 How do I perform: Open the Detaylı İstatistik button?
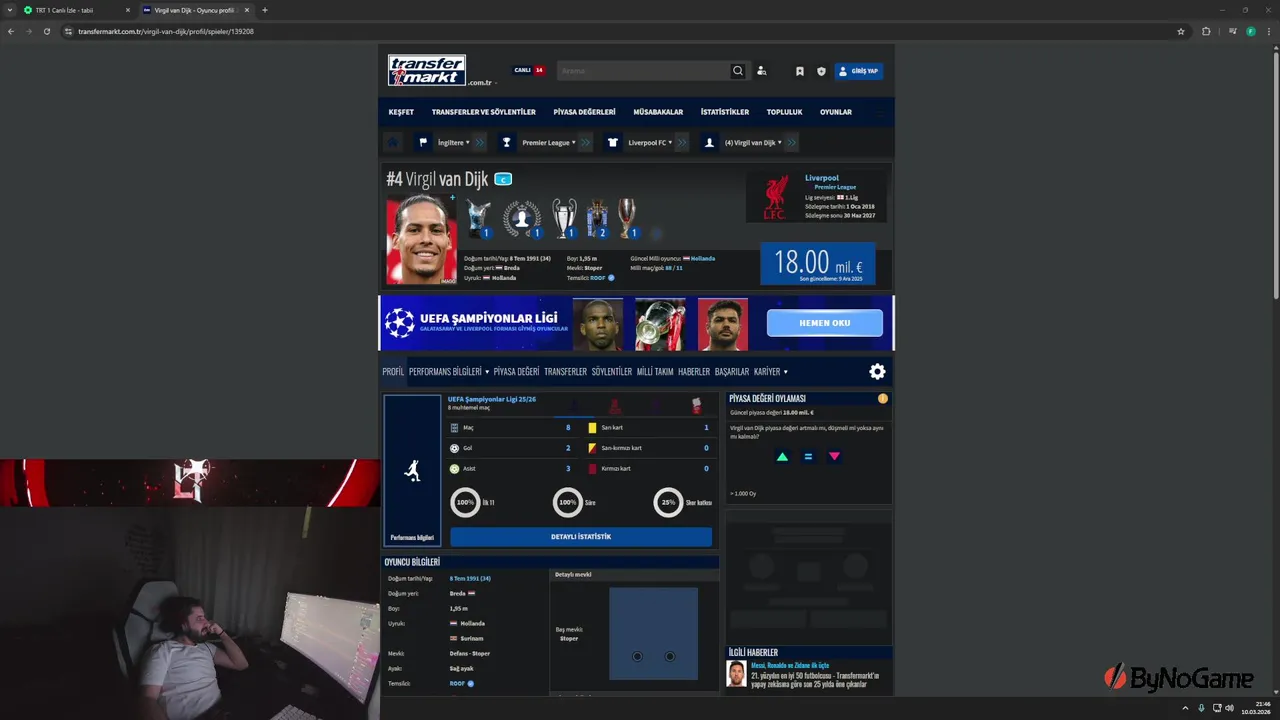pos(581,537)
